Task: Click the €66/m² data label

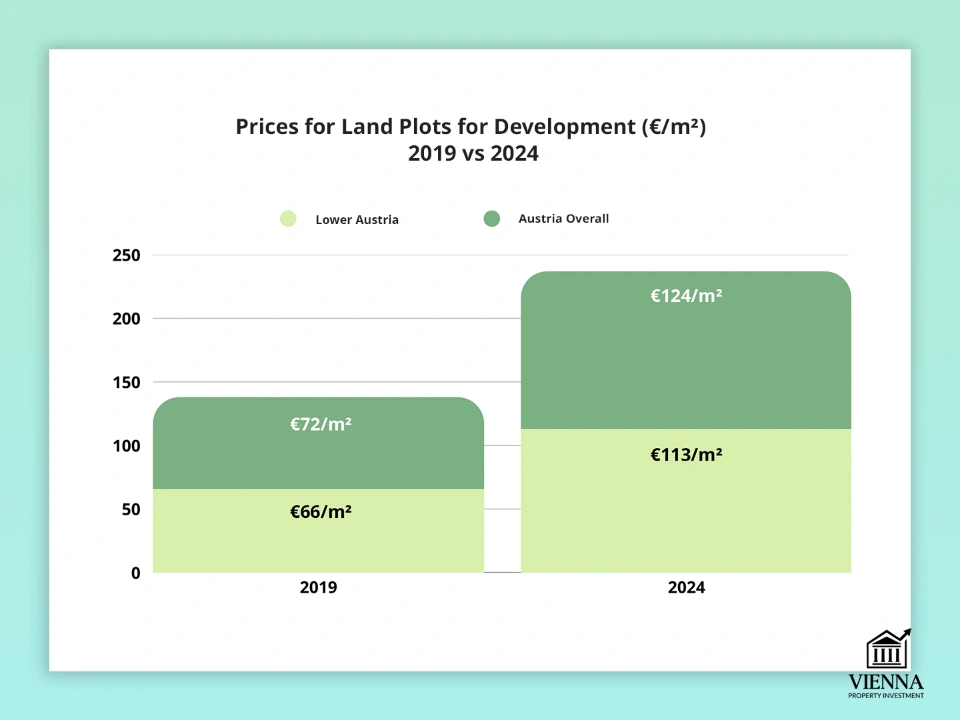Action: 321,512
